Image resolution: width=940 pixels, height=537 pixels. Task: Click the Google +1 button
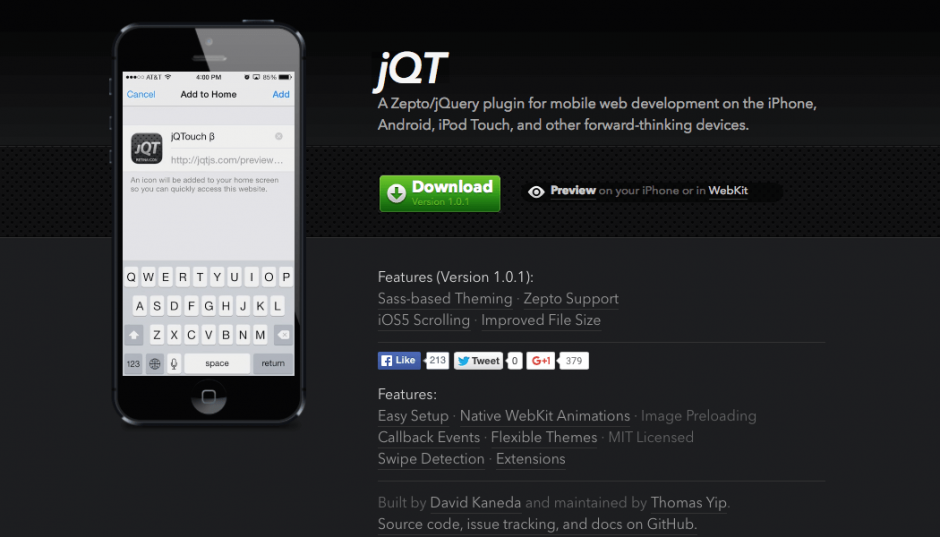[540, 360]
